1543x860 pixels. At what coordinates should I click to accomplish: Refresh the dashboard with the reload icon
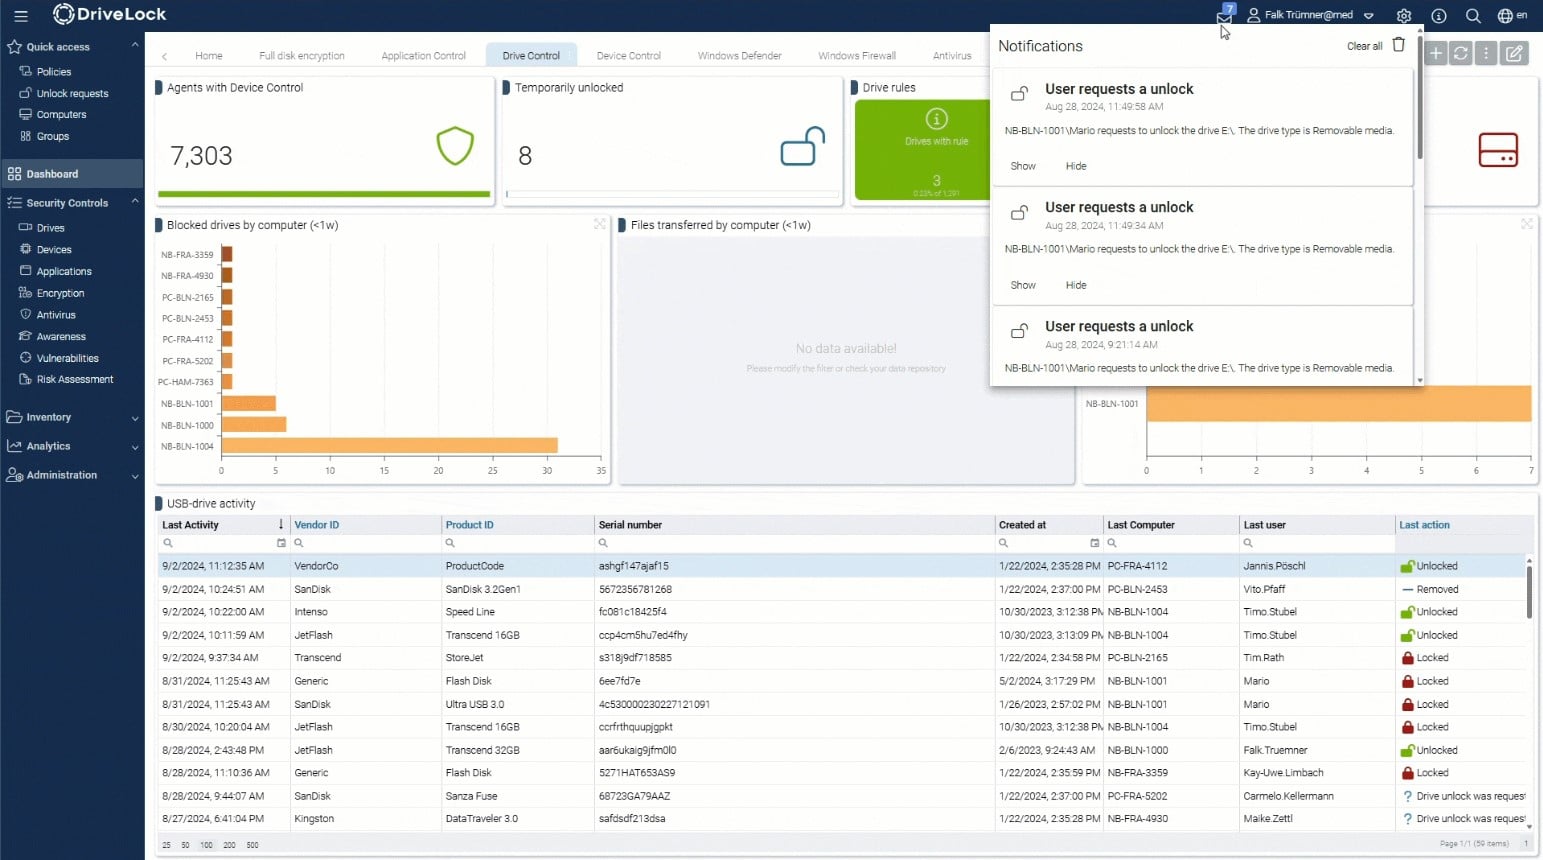pyautogui.click(x=1461, y=53)
